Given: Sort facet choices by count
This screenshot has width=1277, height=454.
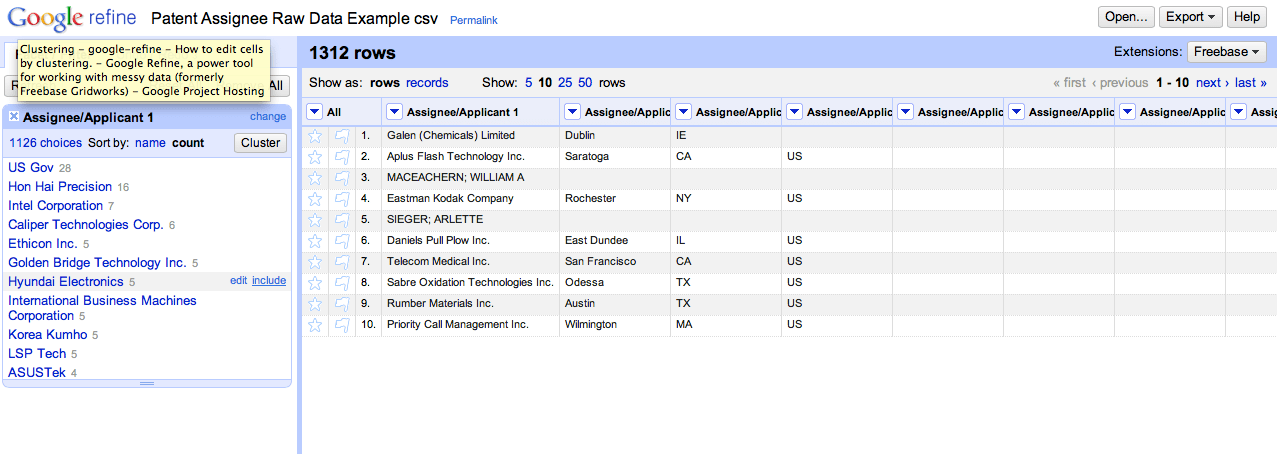Looking at the screenshot, I should tap(188, 143).
